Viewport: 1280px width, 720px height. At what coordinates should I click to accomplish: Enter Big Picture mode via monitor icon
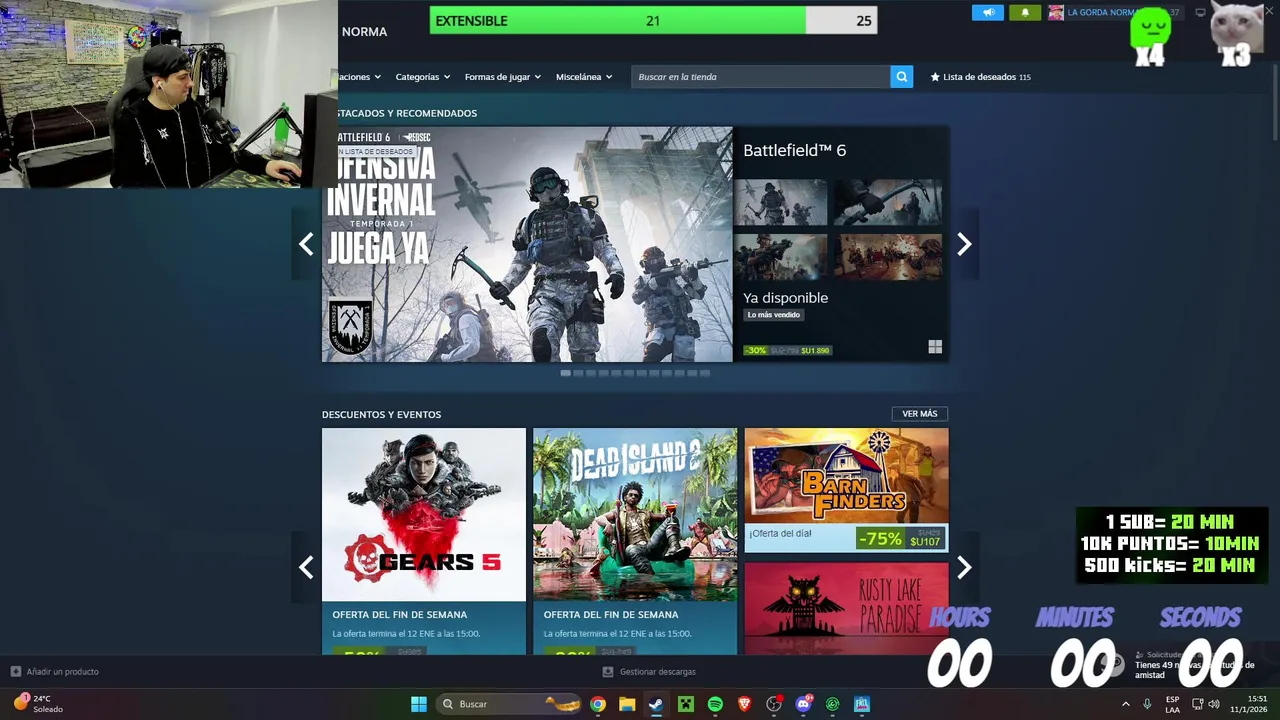tap(1201, 13)
